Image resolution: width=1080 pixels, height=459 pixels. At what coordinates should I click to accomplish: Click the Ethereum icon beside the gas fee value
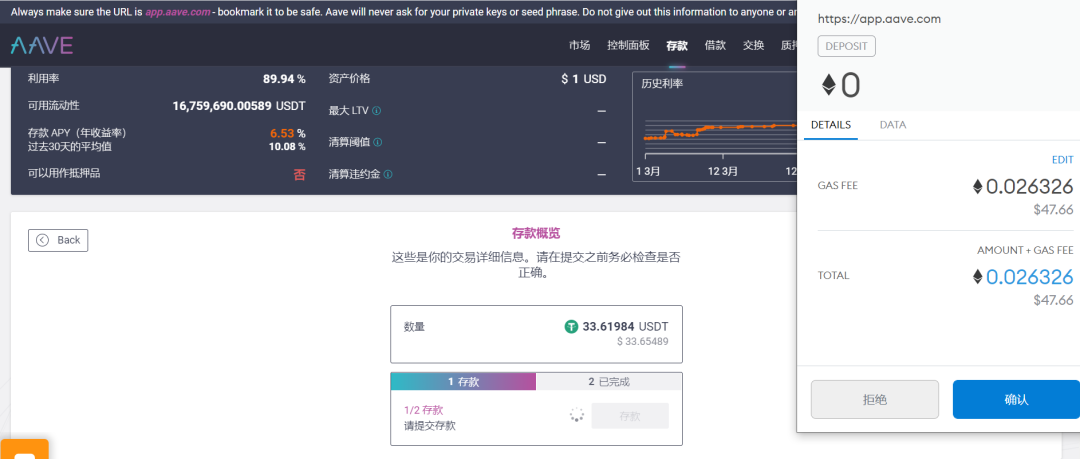coord(977,186)
